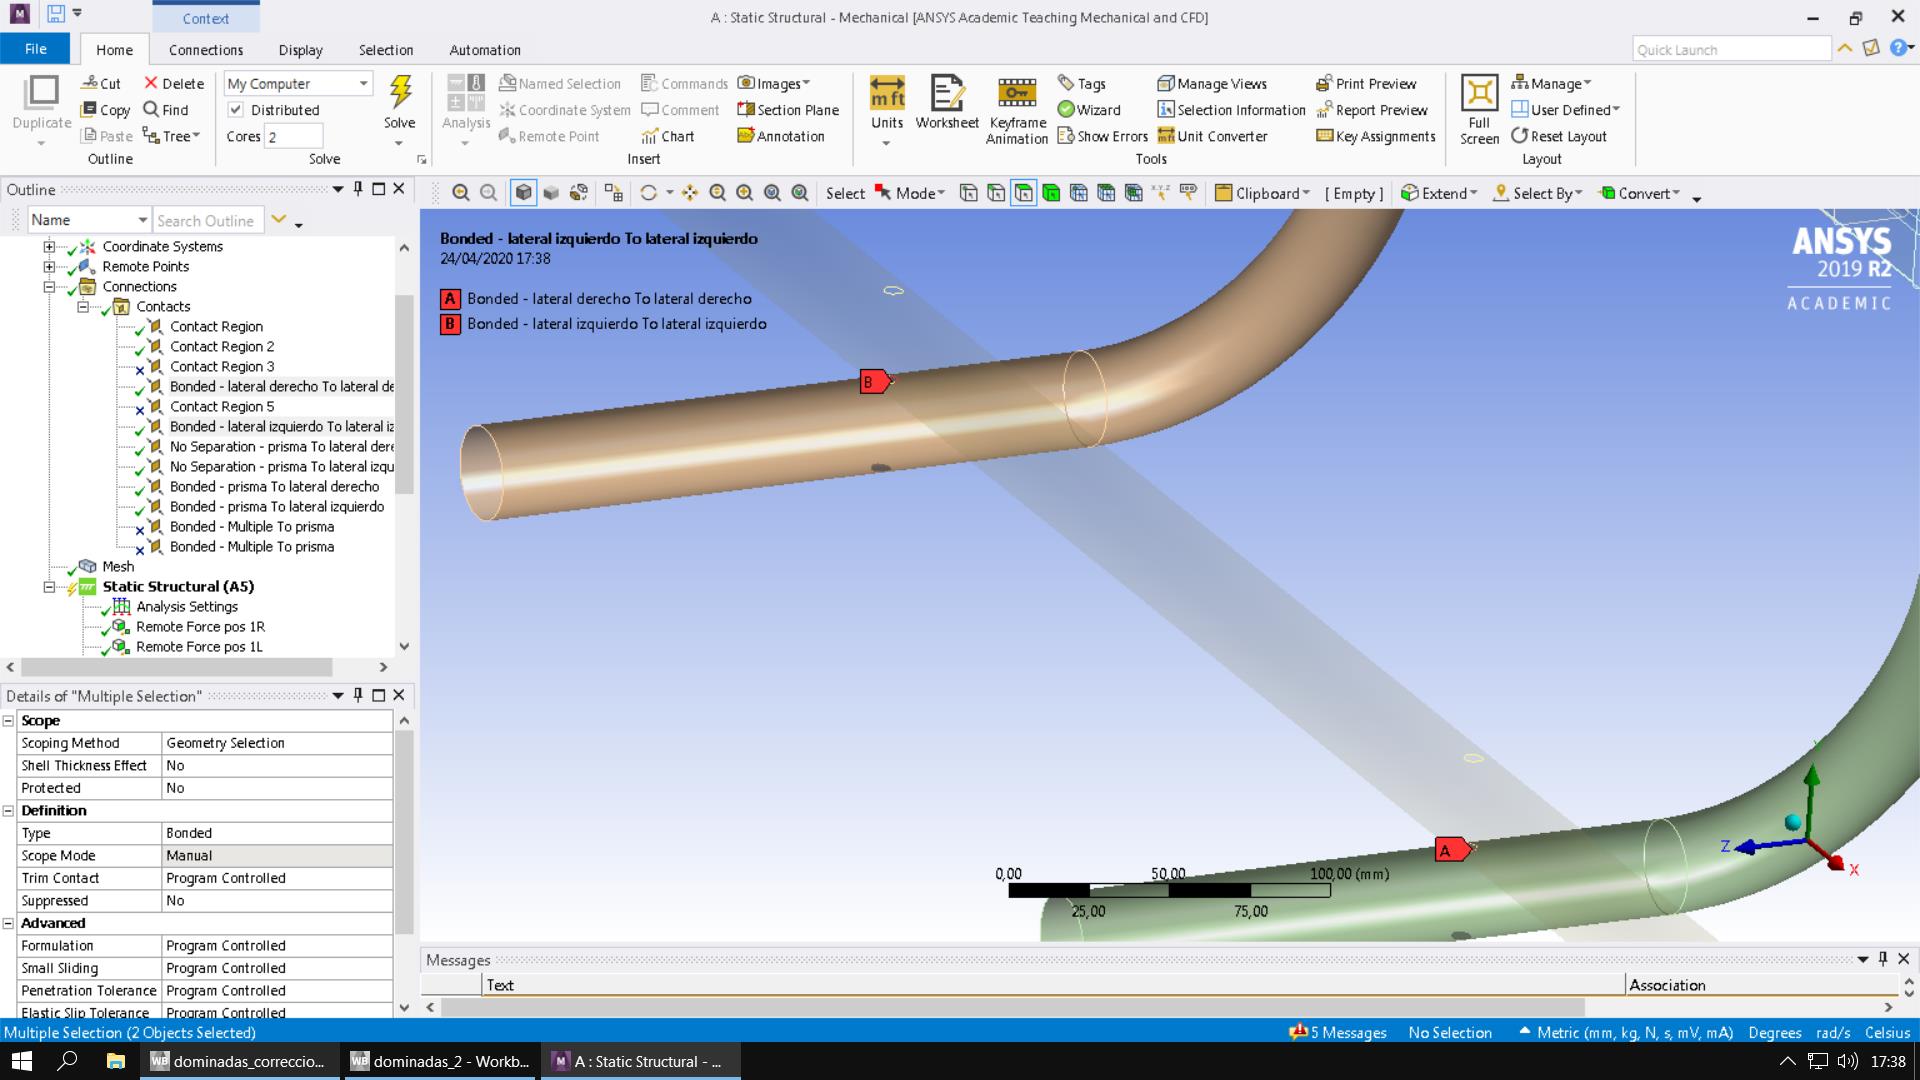Open the Name filter dropdown in Outline

click(142, 221)
